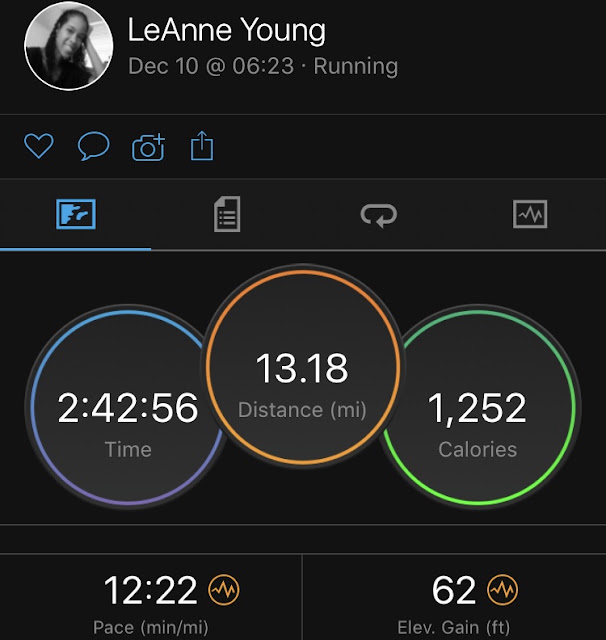Tap the Dec 10 Running subtitle

tap(263, 66)
